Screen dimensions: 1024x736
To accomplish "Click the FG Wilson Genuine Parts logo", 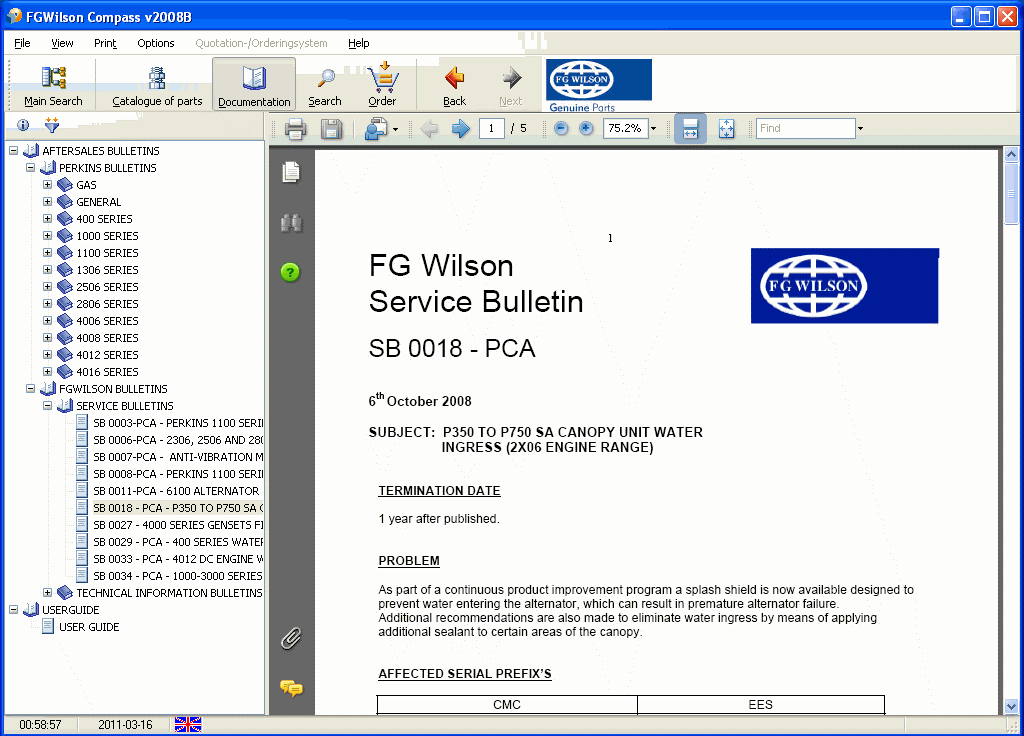I will click(598, 86).
